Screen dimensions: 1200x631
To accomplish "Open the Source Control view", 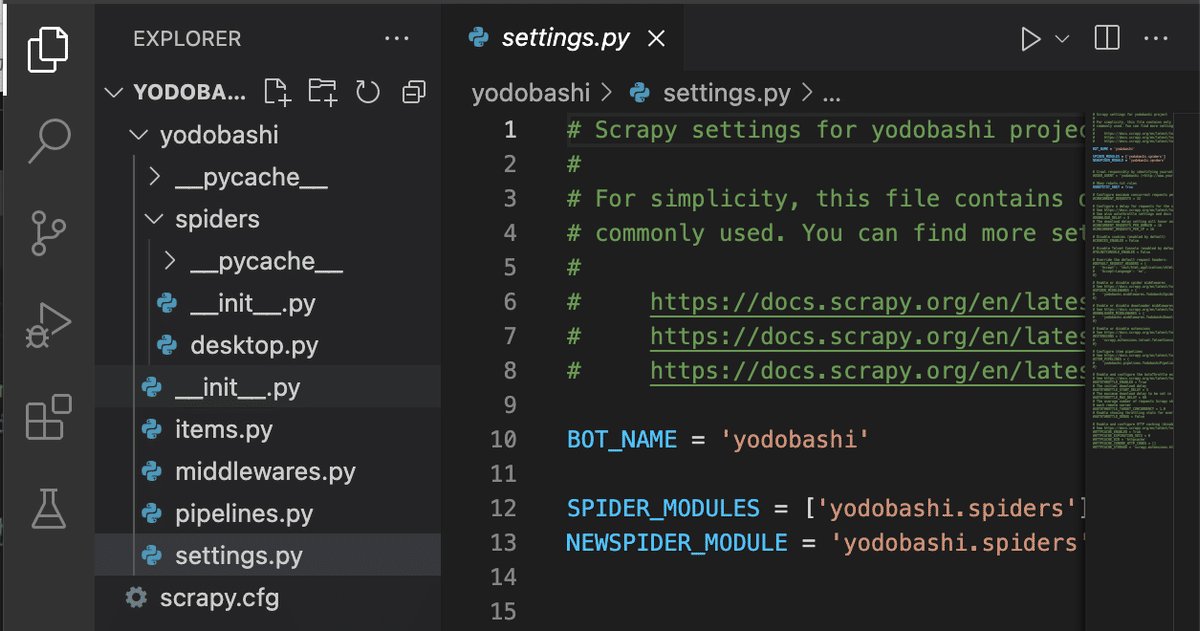I will click(x=48, y=233).
